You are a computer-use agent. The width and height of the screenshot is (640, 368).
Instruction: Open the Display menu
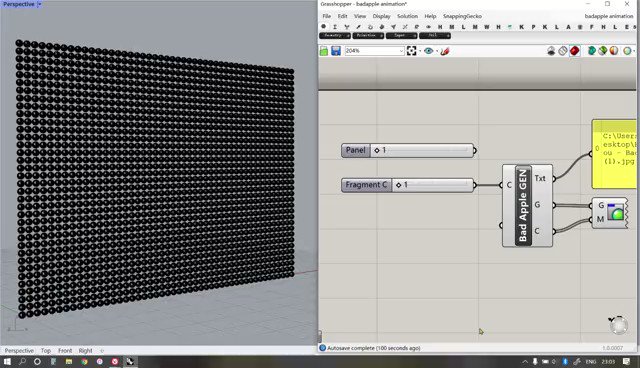click(x=381, y=16)
